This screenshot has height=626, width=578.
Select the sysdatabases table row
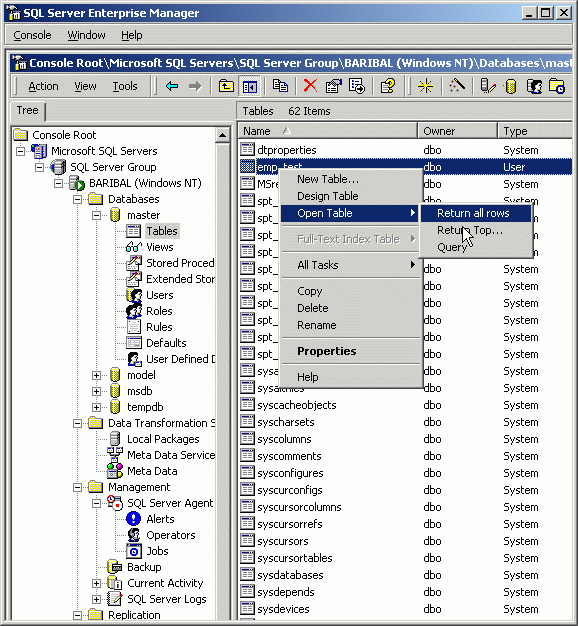(x=405, y=575)
